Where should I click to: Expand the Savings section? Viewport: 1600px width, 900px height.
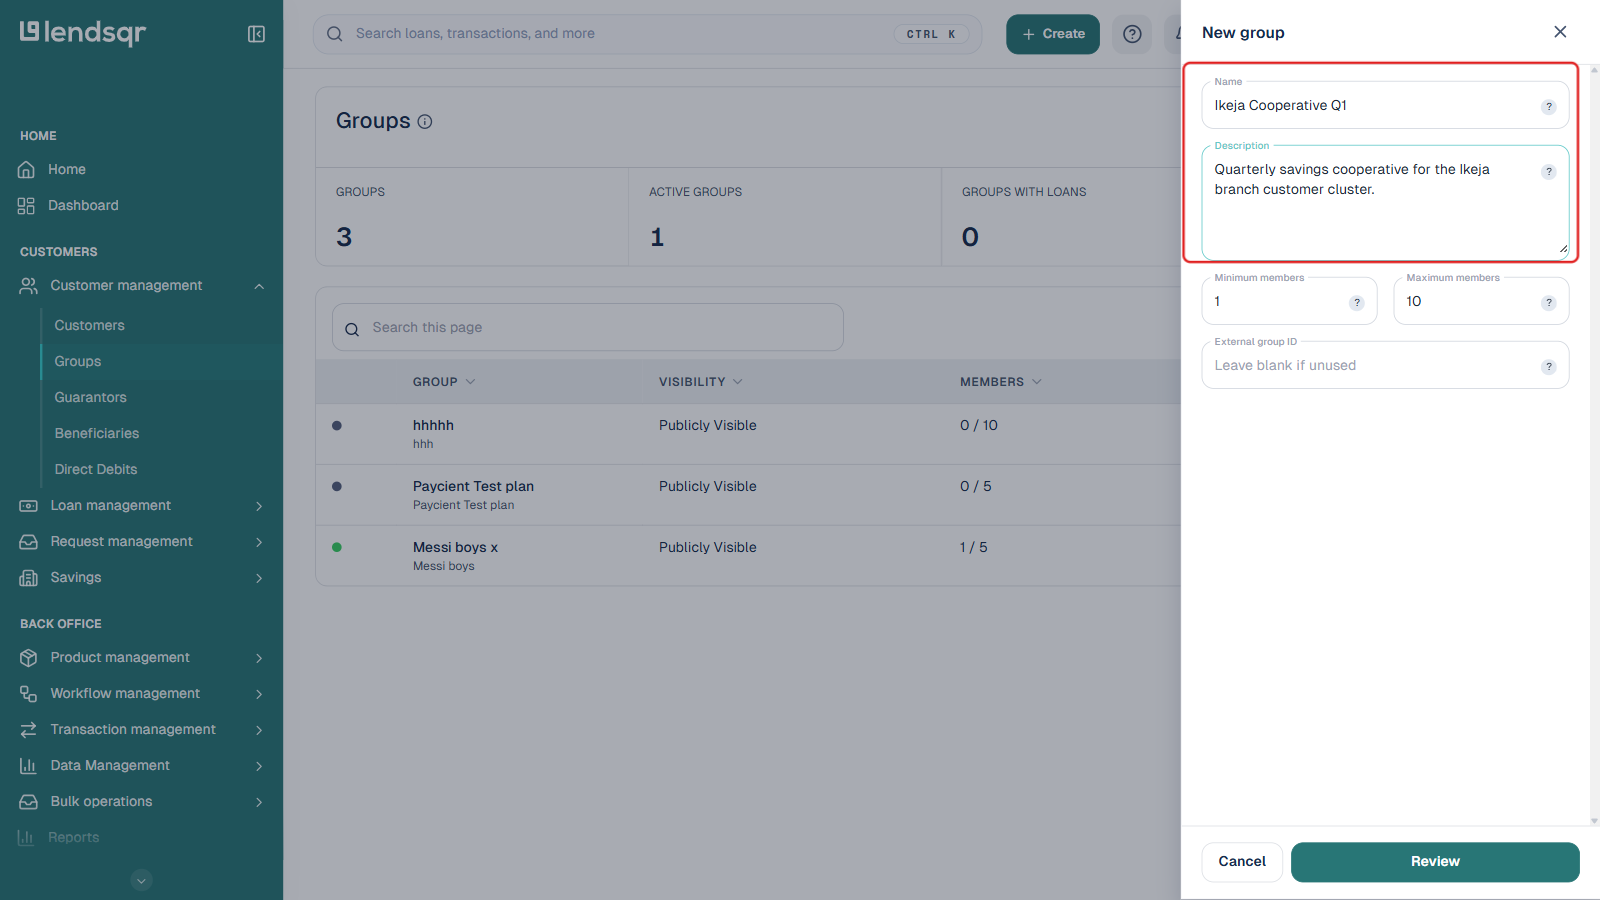(x=259, y=578)
